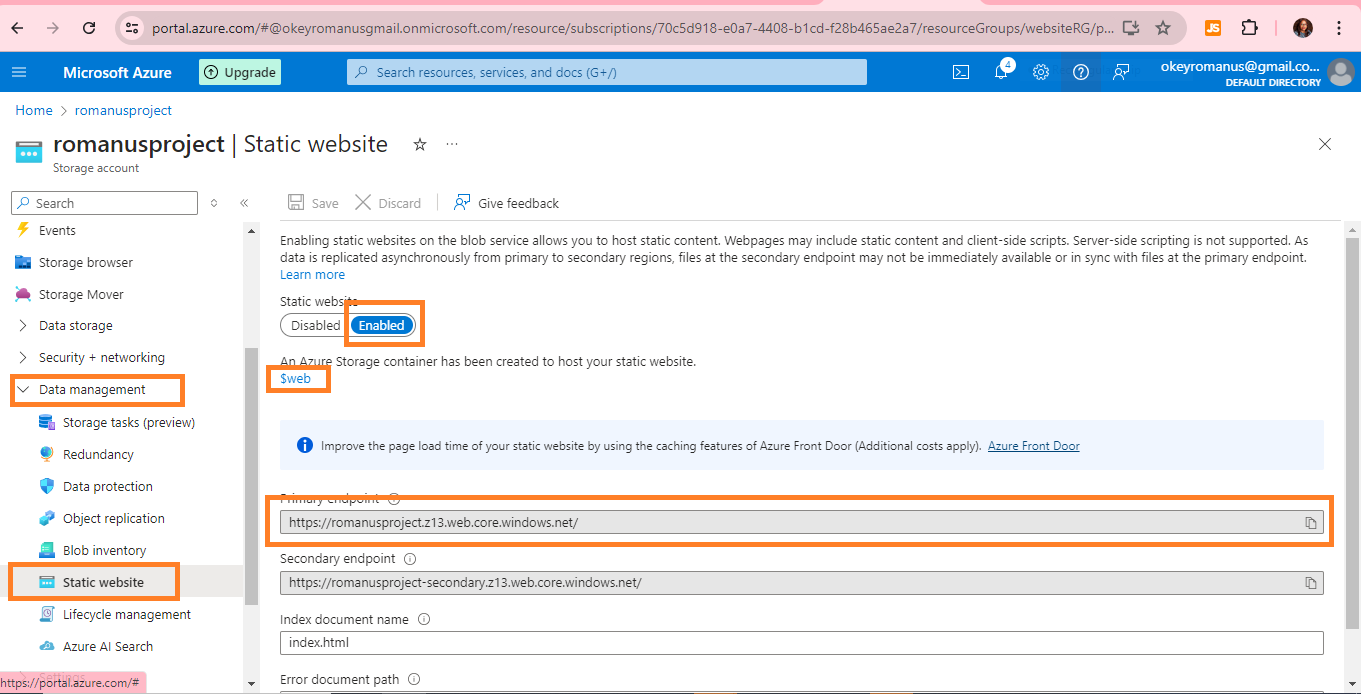Go to romanusproject breadcrumb
This screenshot has height=694, width=1361.
coord(123,110)
